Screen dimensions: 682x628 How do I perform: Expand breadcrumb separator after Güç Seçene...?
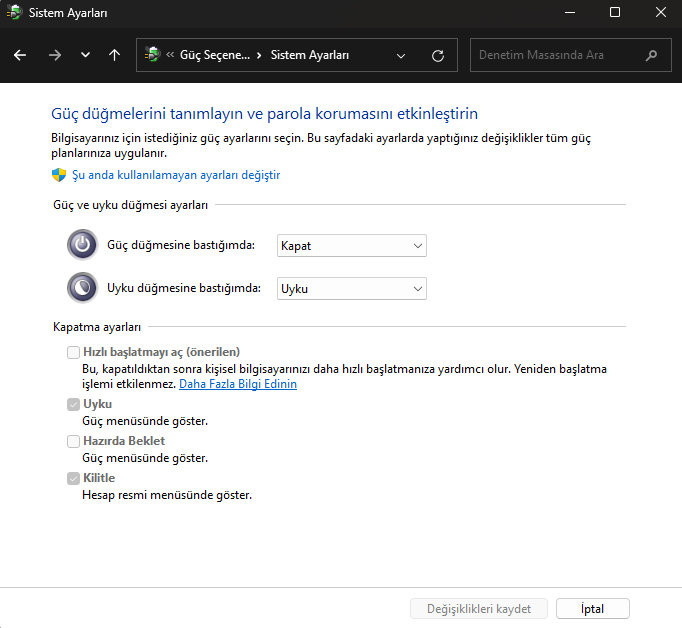tap(259, 55)
